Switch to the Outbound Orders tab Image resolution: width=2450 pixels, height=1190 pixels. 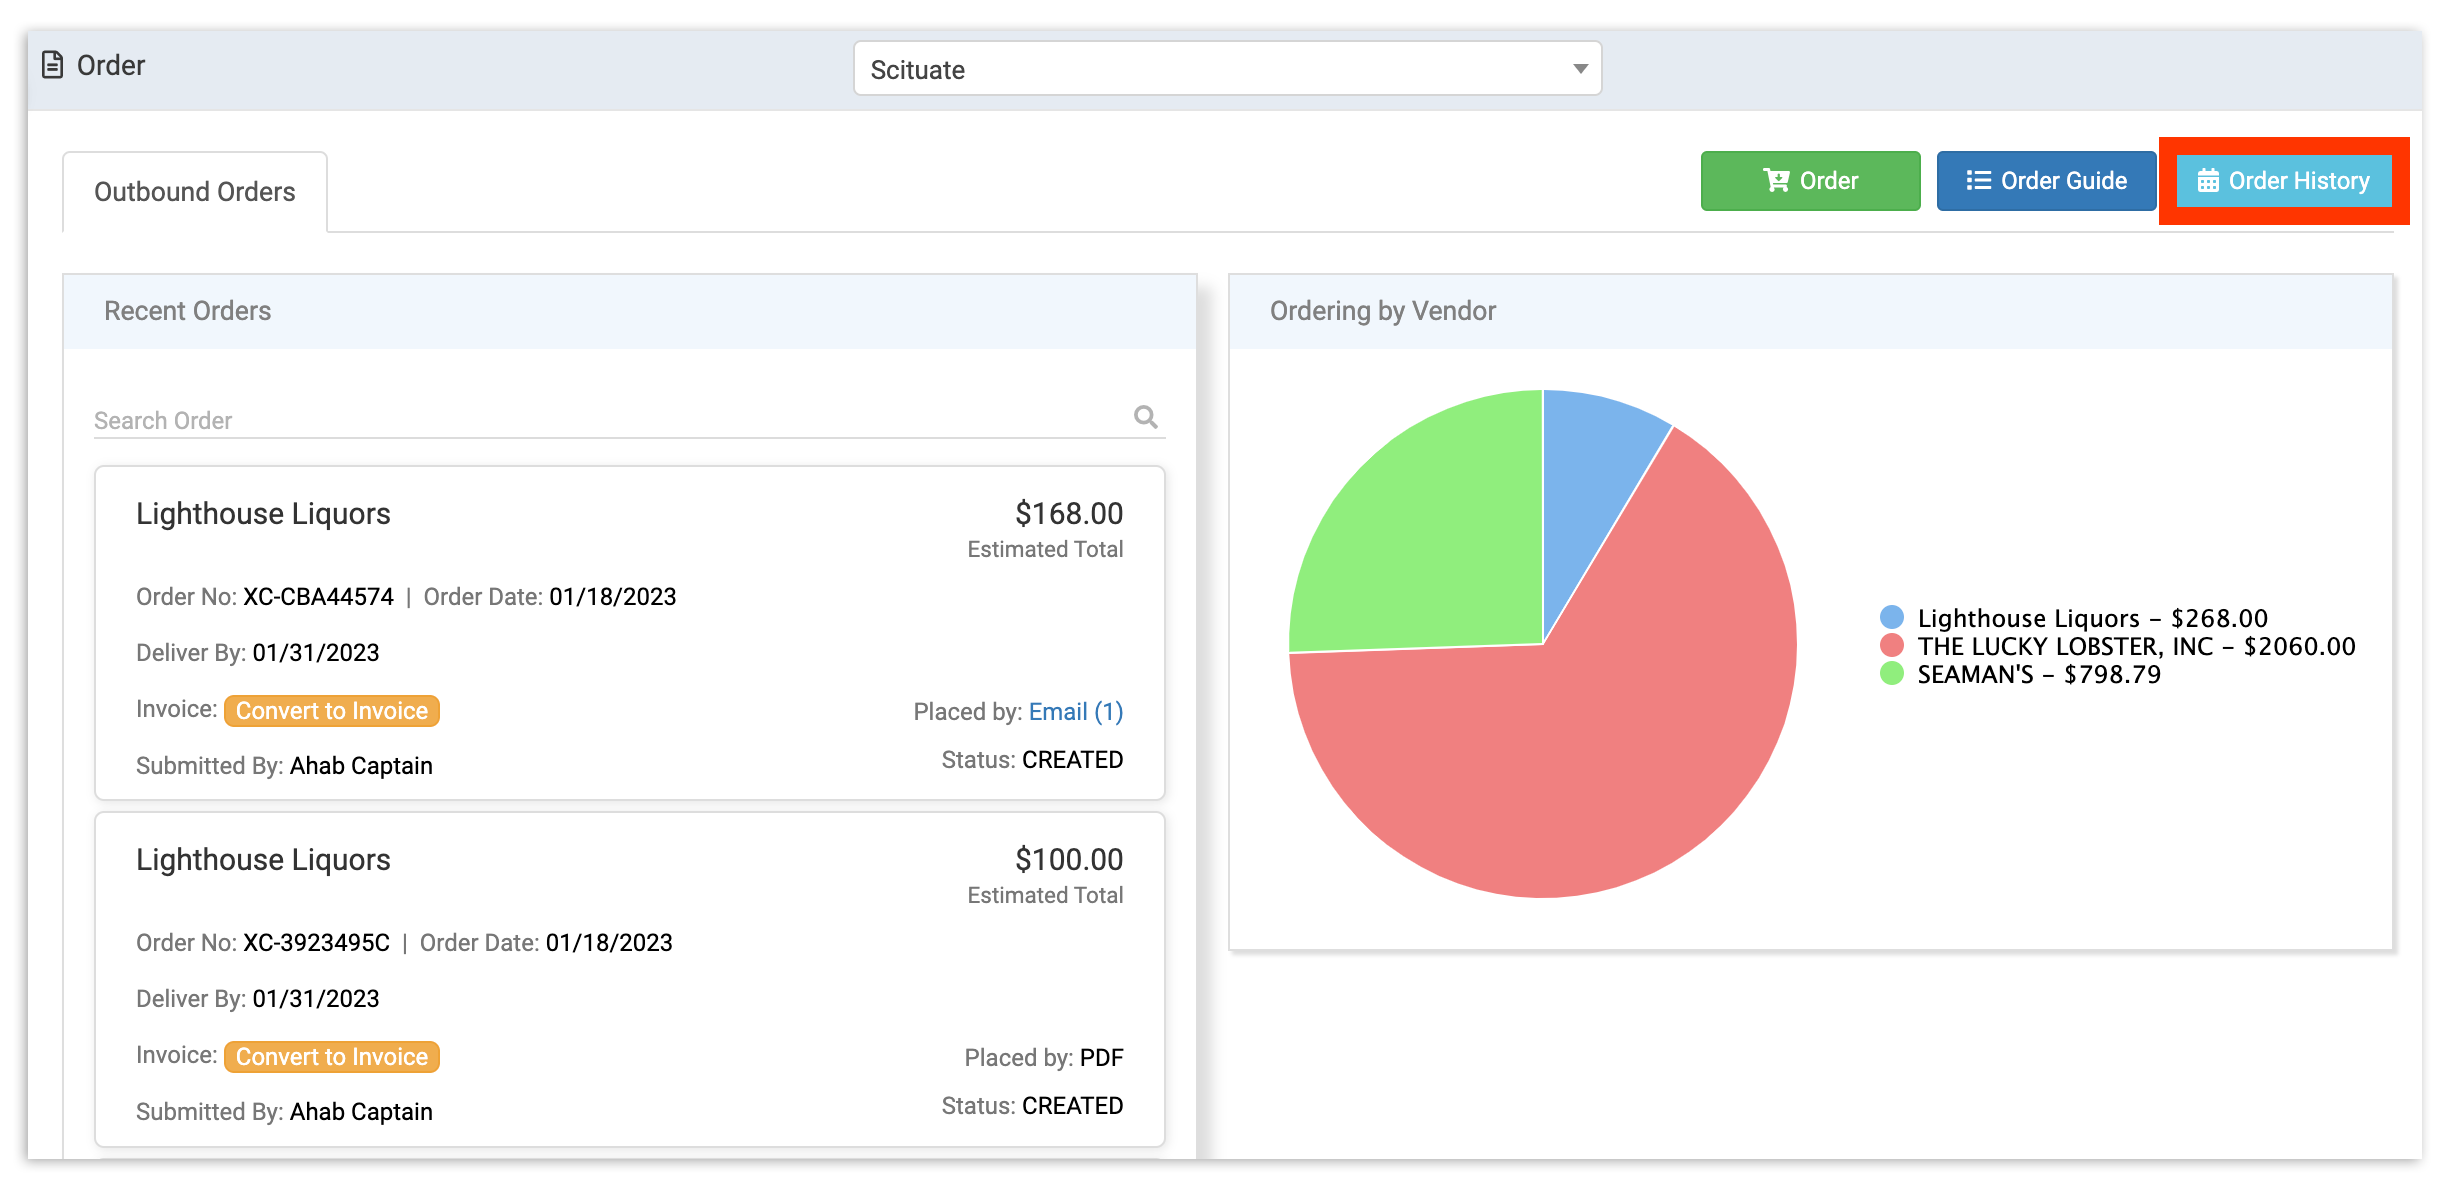[195, 192]
